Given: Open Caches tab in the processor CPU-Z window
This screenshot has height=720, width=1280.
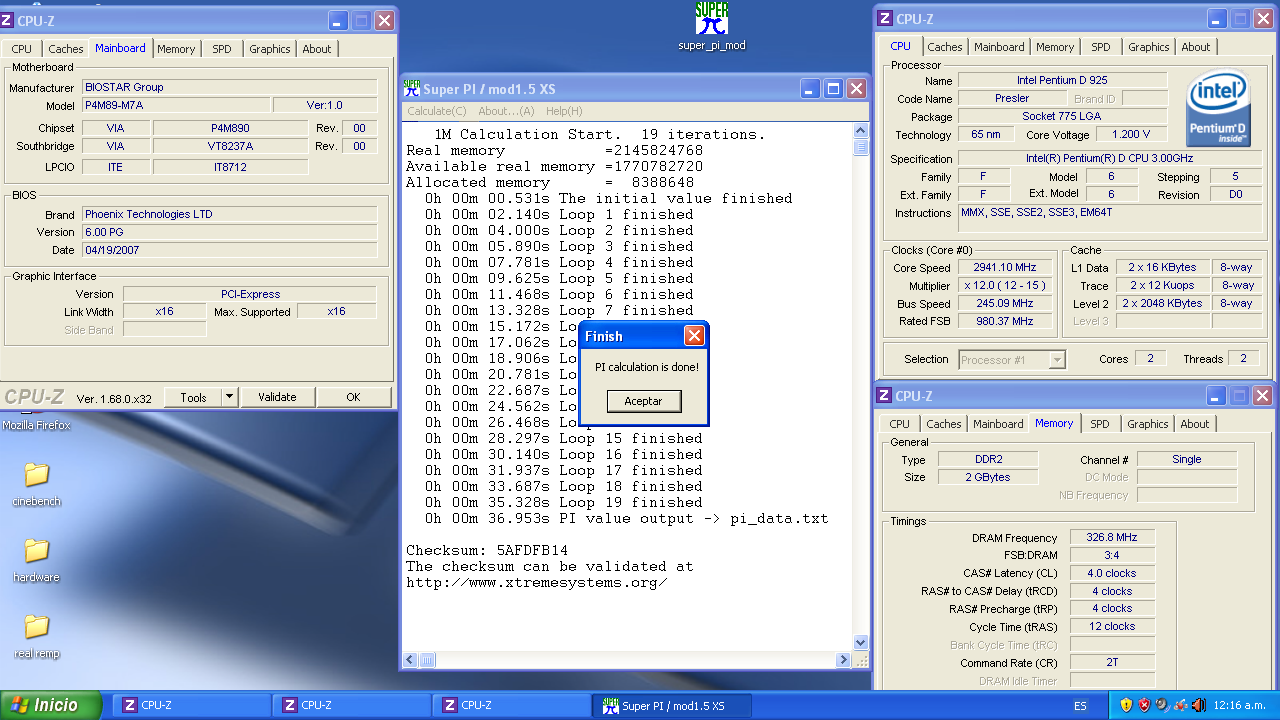Looking at the screenshot, I should pyautogui.click(x=944, y=47).
